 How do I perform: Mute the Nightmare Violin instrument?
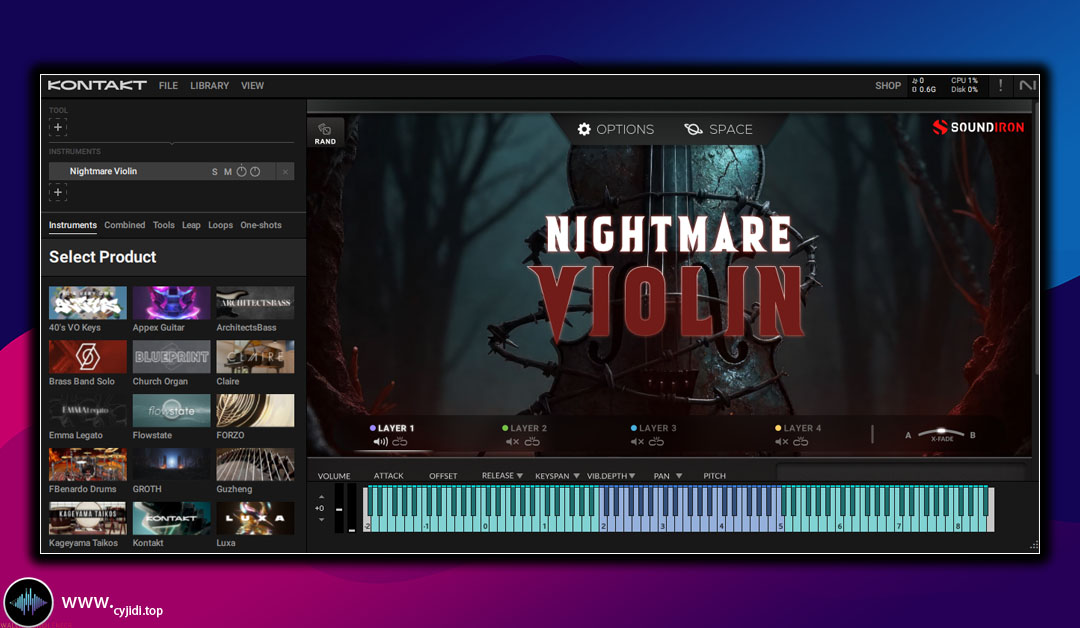pos(227,171)
